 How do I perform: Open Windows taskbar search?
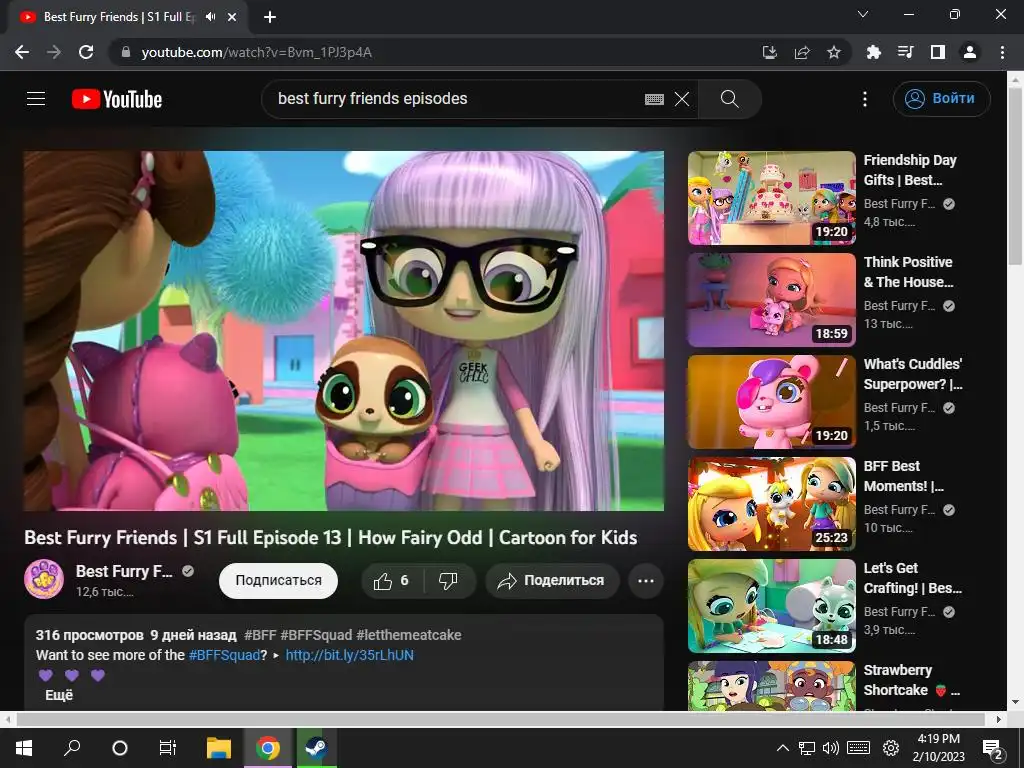72,748
